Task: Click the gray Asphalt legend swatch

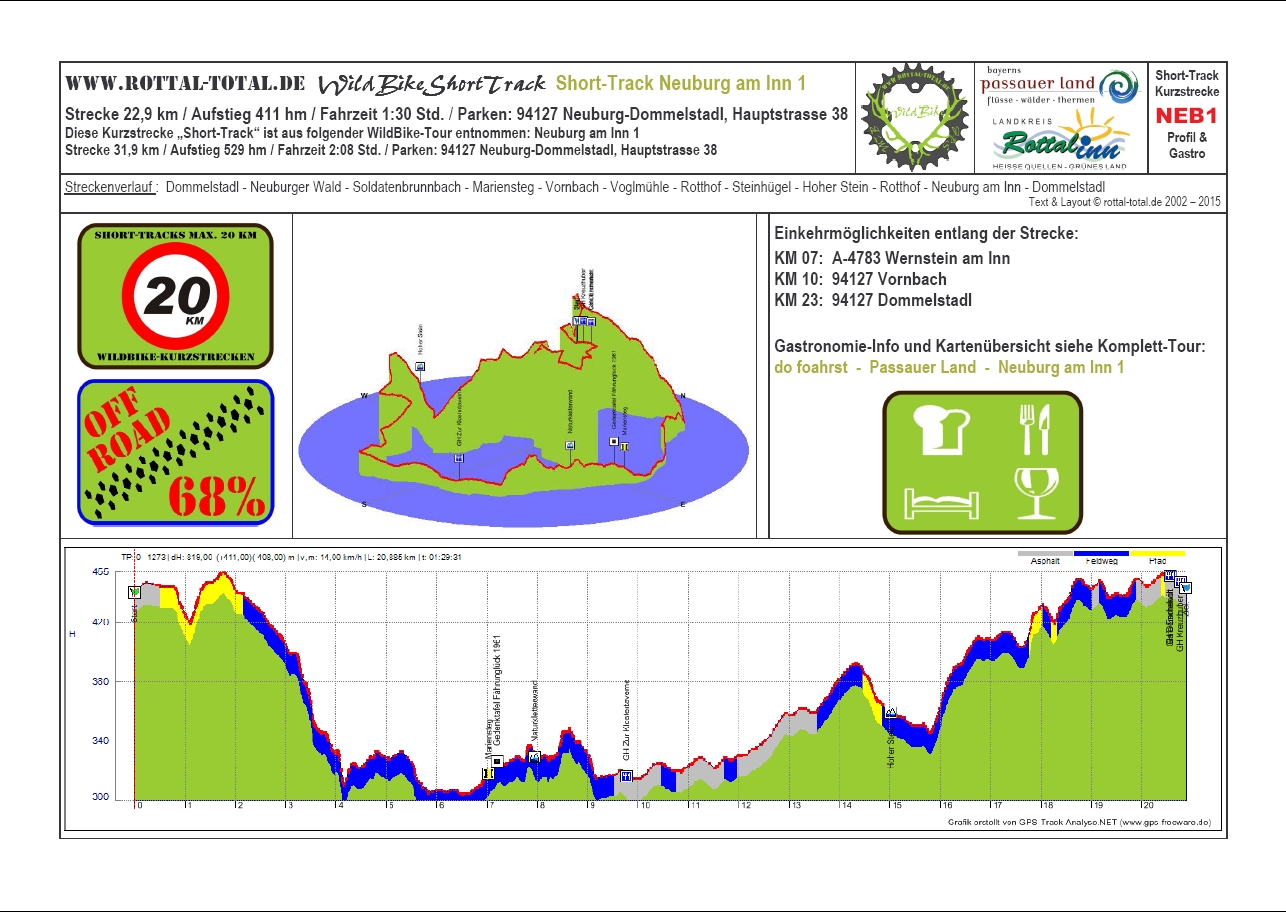Action: coord(1045,553)
